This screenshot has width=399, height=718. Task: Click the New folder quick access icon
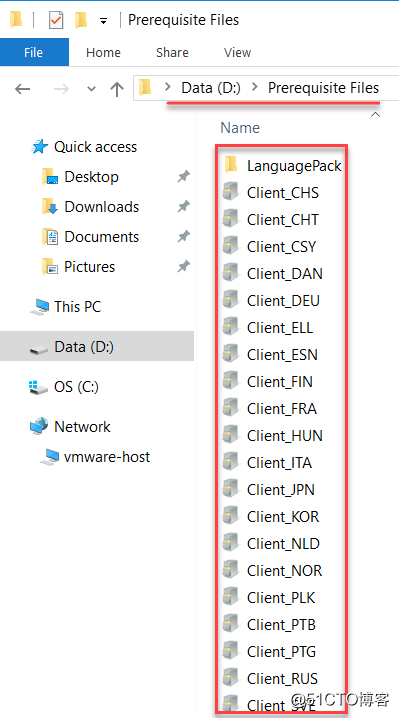[81, 20]
